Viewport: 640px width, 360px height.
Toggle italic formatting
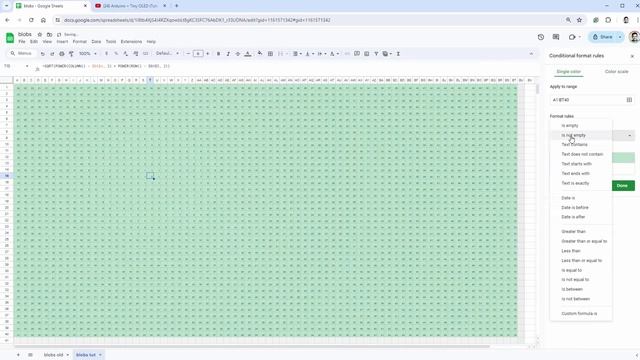pos(228,54)
